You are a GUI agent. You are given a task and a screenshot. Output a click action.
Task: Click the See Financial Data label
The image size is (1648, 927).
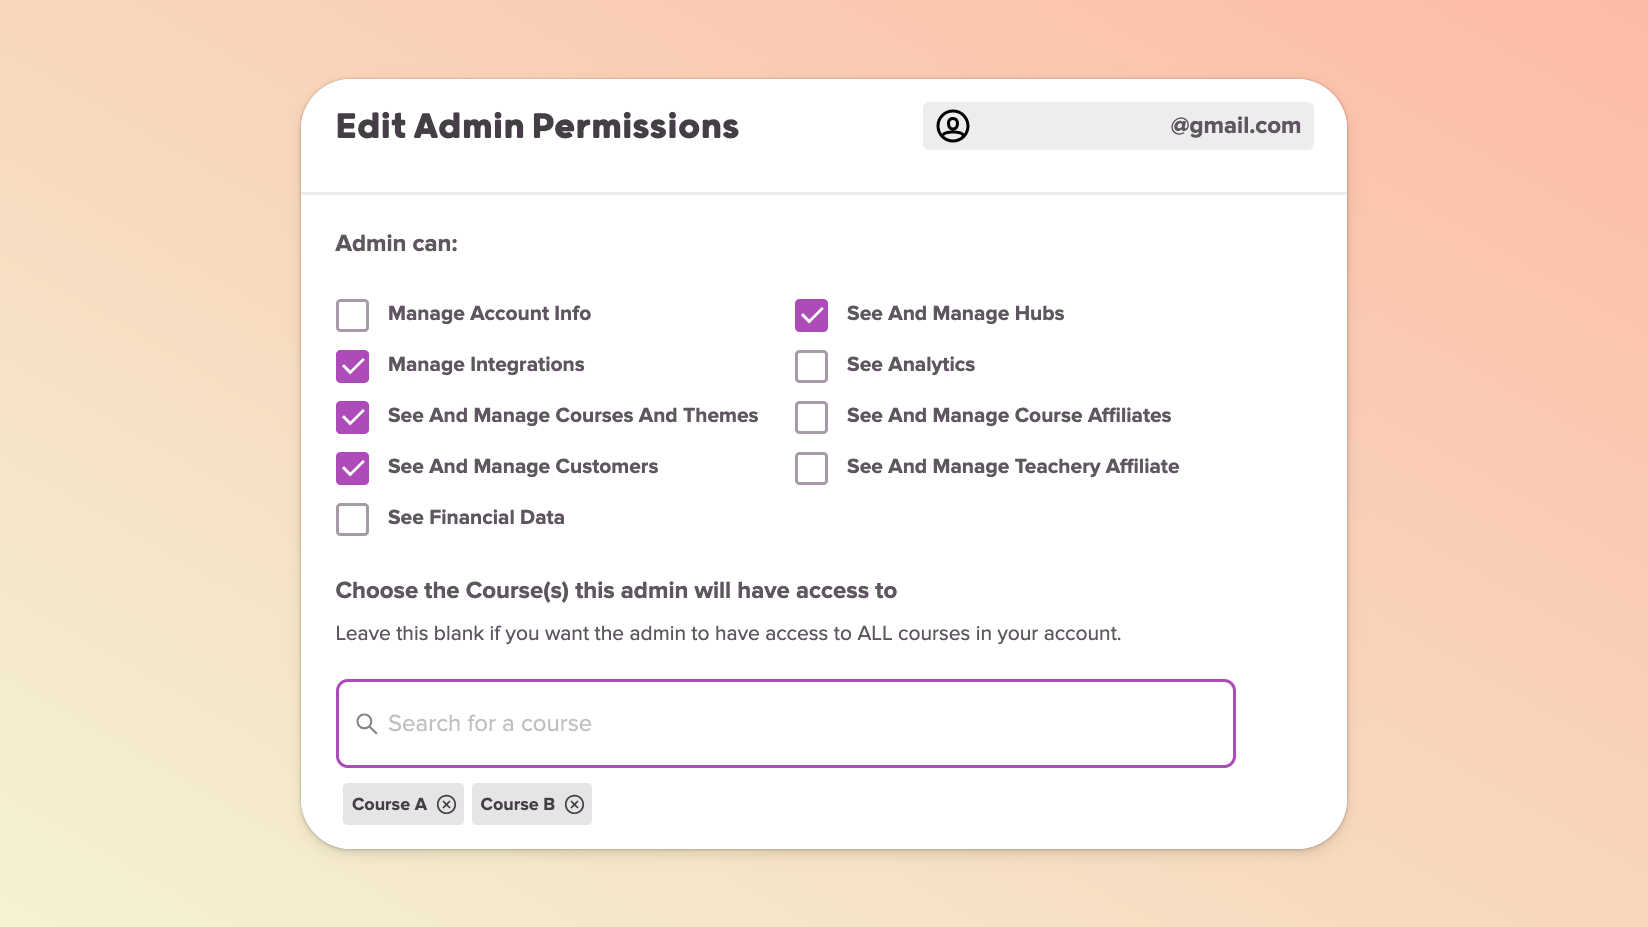[476, 518]
